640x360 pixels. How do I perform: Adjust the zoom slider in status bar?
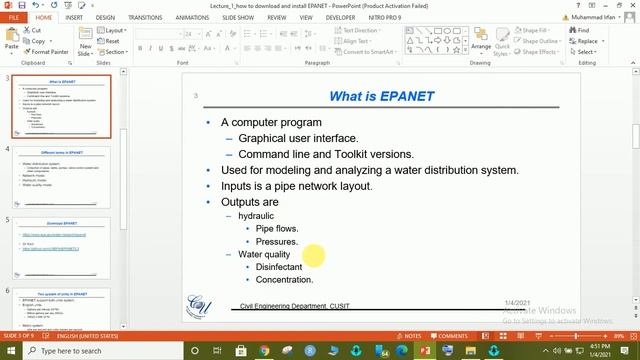576,336
